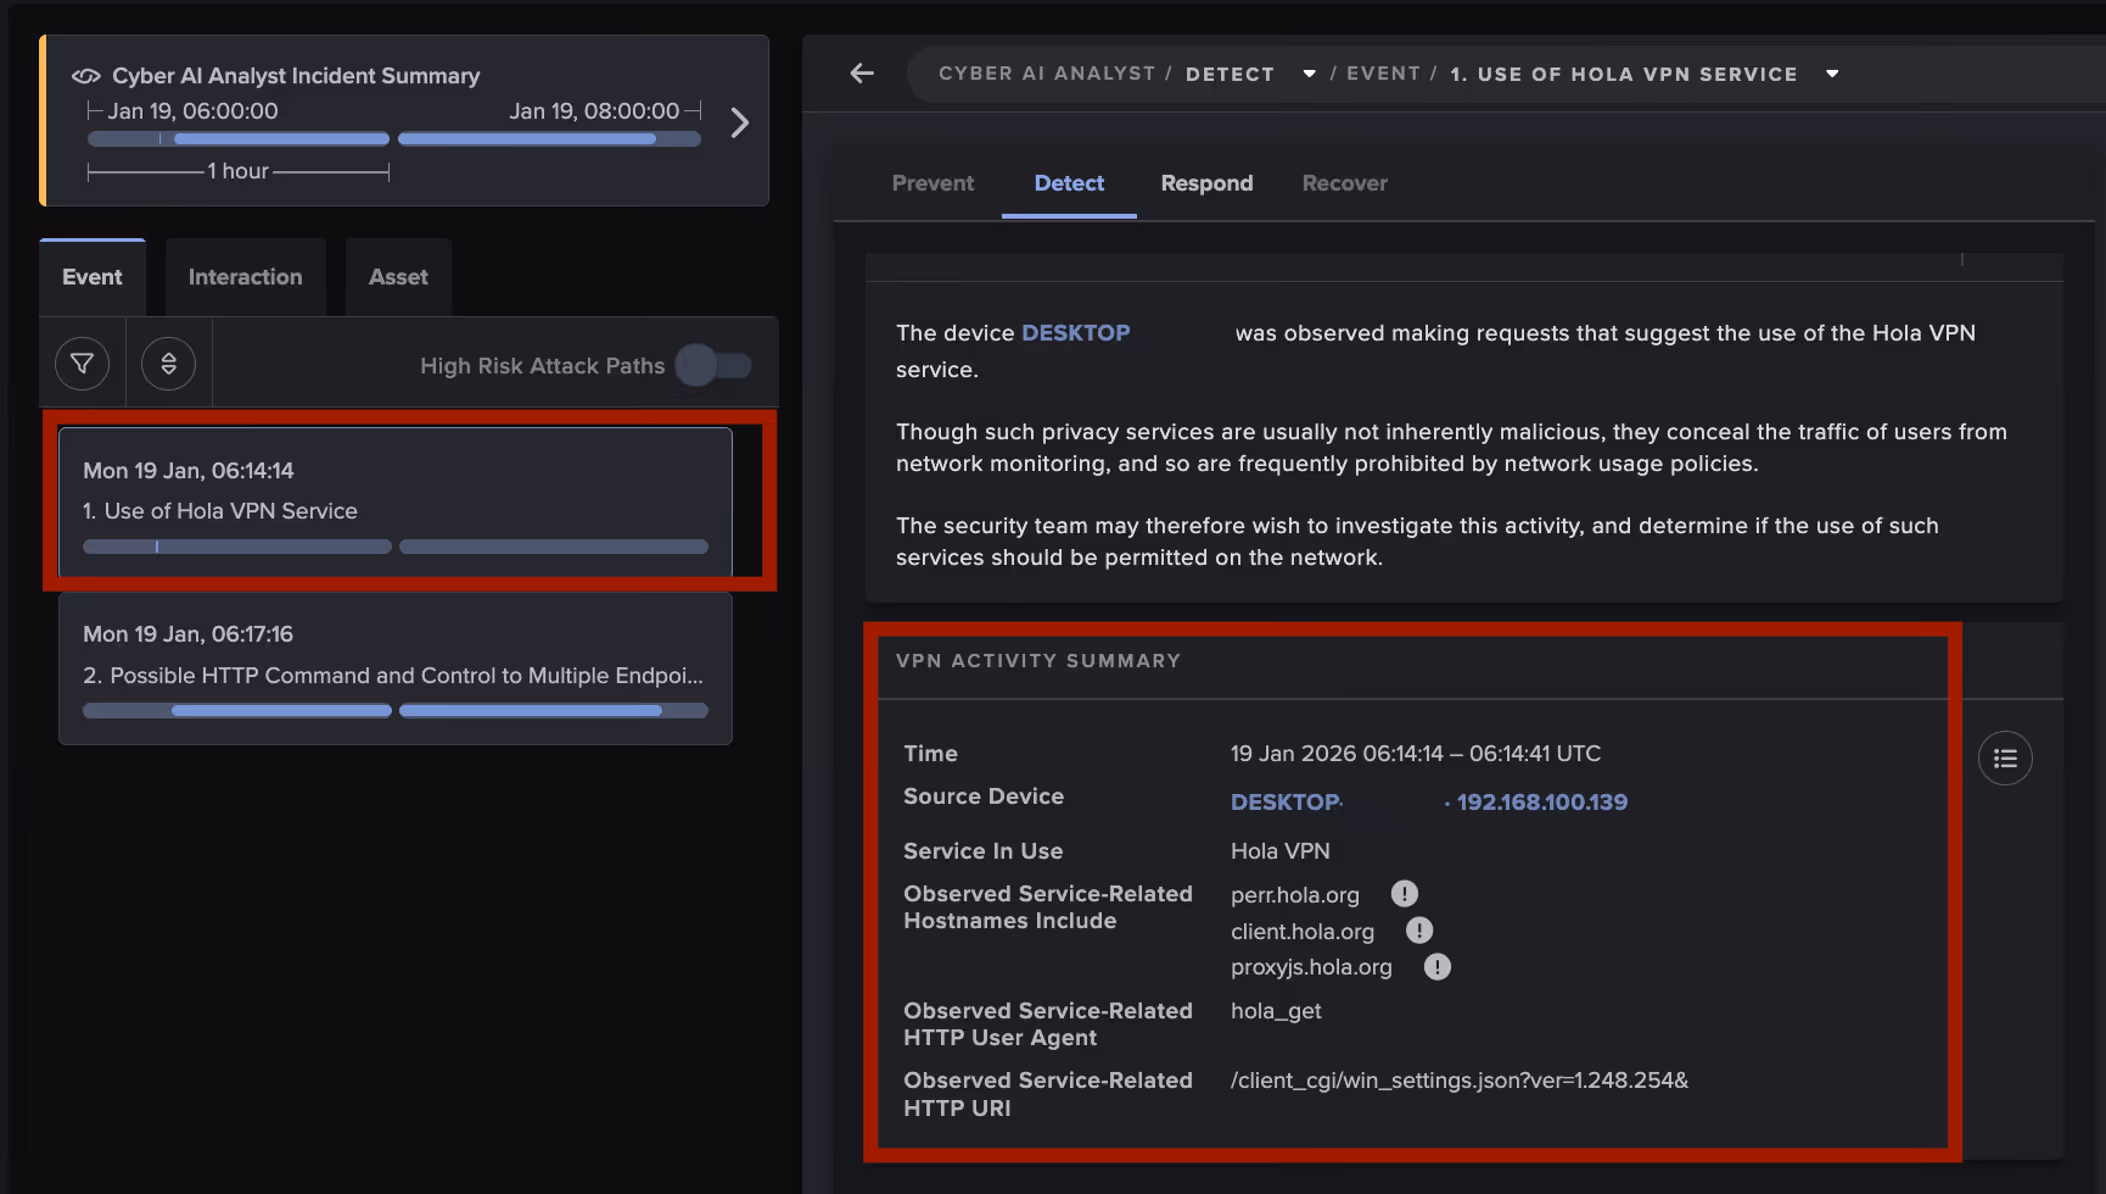Viewport: 2106px width, 1194px height.
Task: Click the /client_cgi/win_settings.json URI value
Action: 1459,1081
